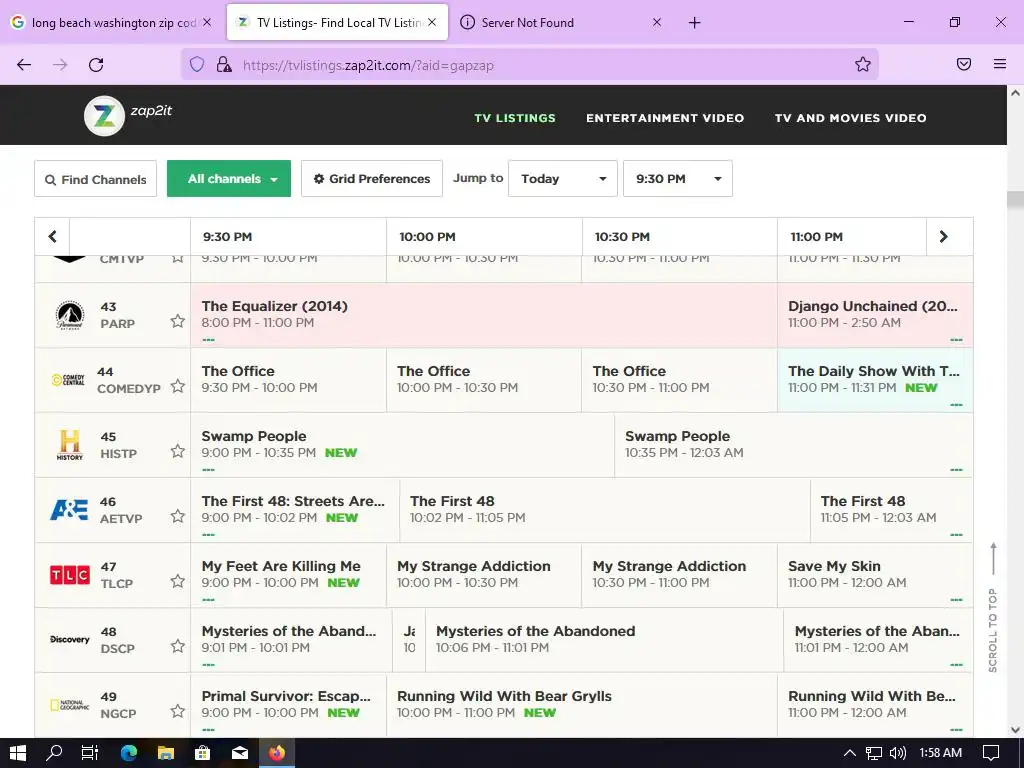Expand the All channels dropdown

pyautogui.click(x=229, y=178)
